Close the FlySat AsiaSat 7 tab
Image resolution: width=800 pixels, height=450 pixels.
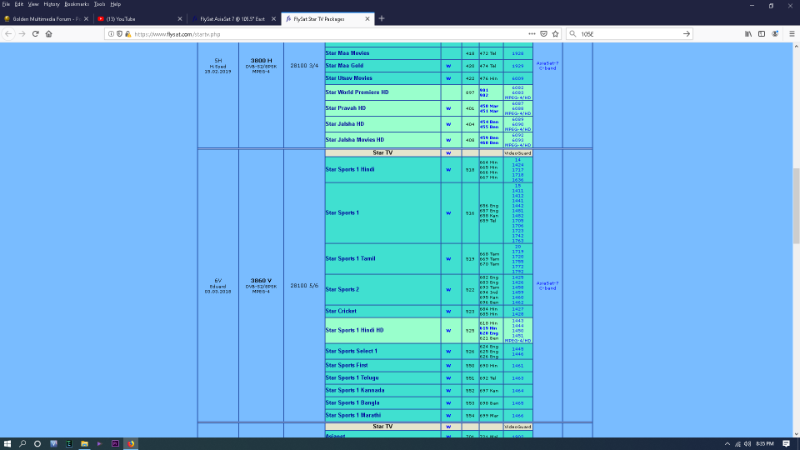(x=273, y=19)
